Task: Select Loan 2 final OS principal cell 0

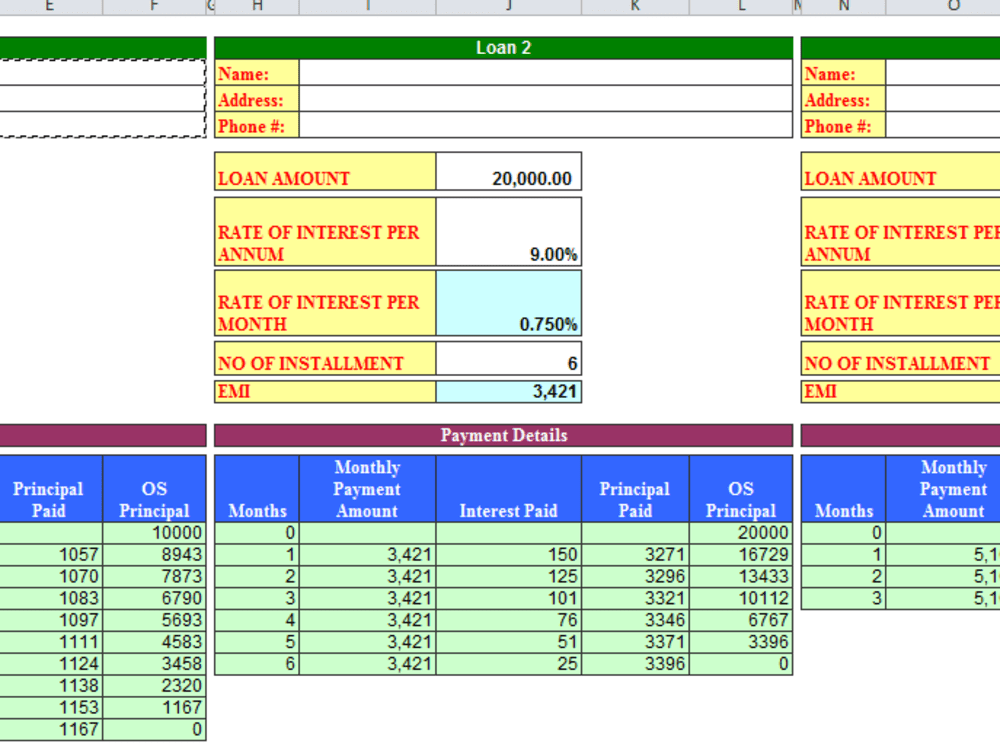Action: coord(741,664)
